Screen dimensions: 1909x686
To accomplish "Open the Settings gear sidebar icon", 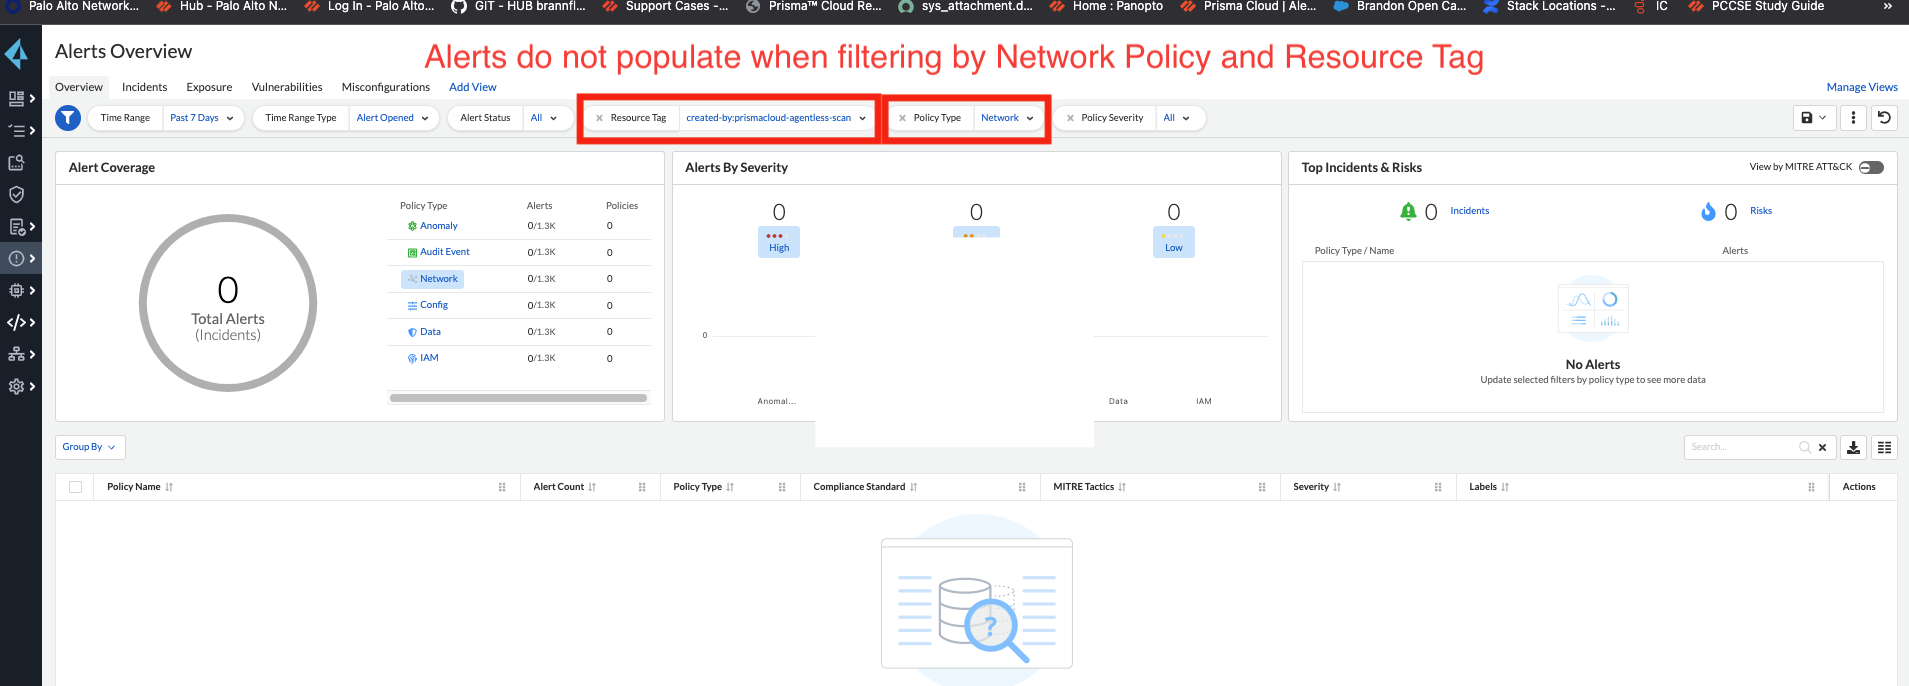I will (16, 386).
